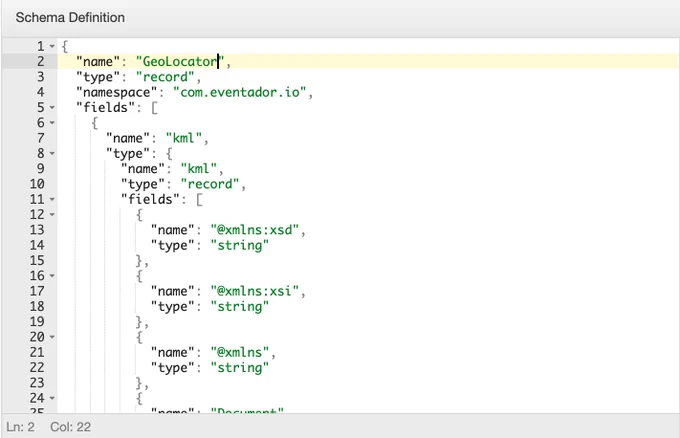
Task: Collapse the "fields" array at line 5
Action: coord(52,107)
